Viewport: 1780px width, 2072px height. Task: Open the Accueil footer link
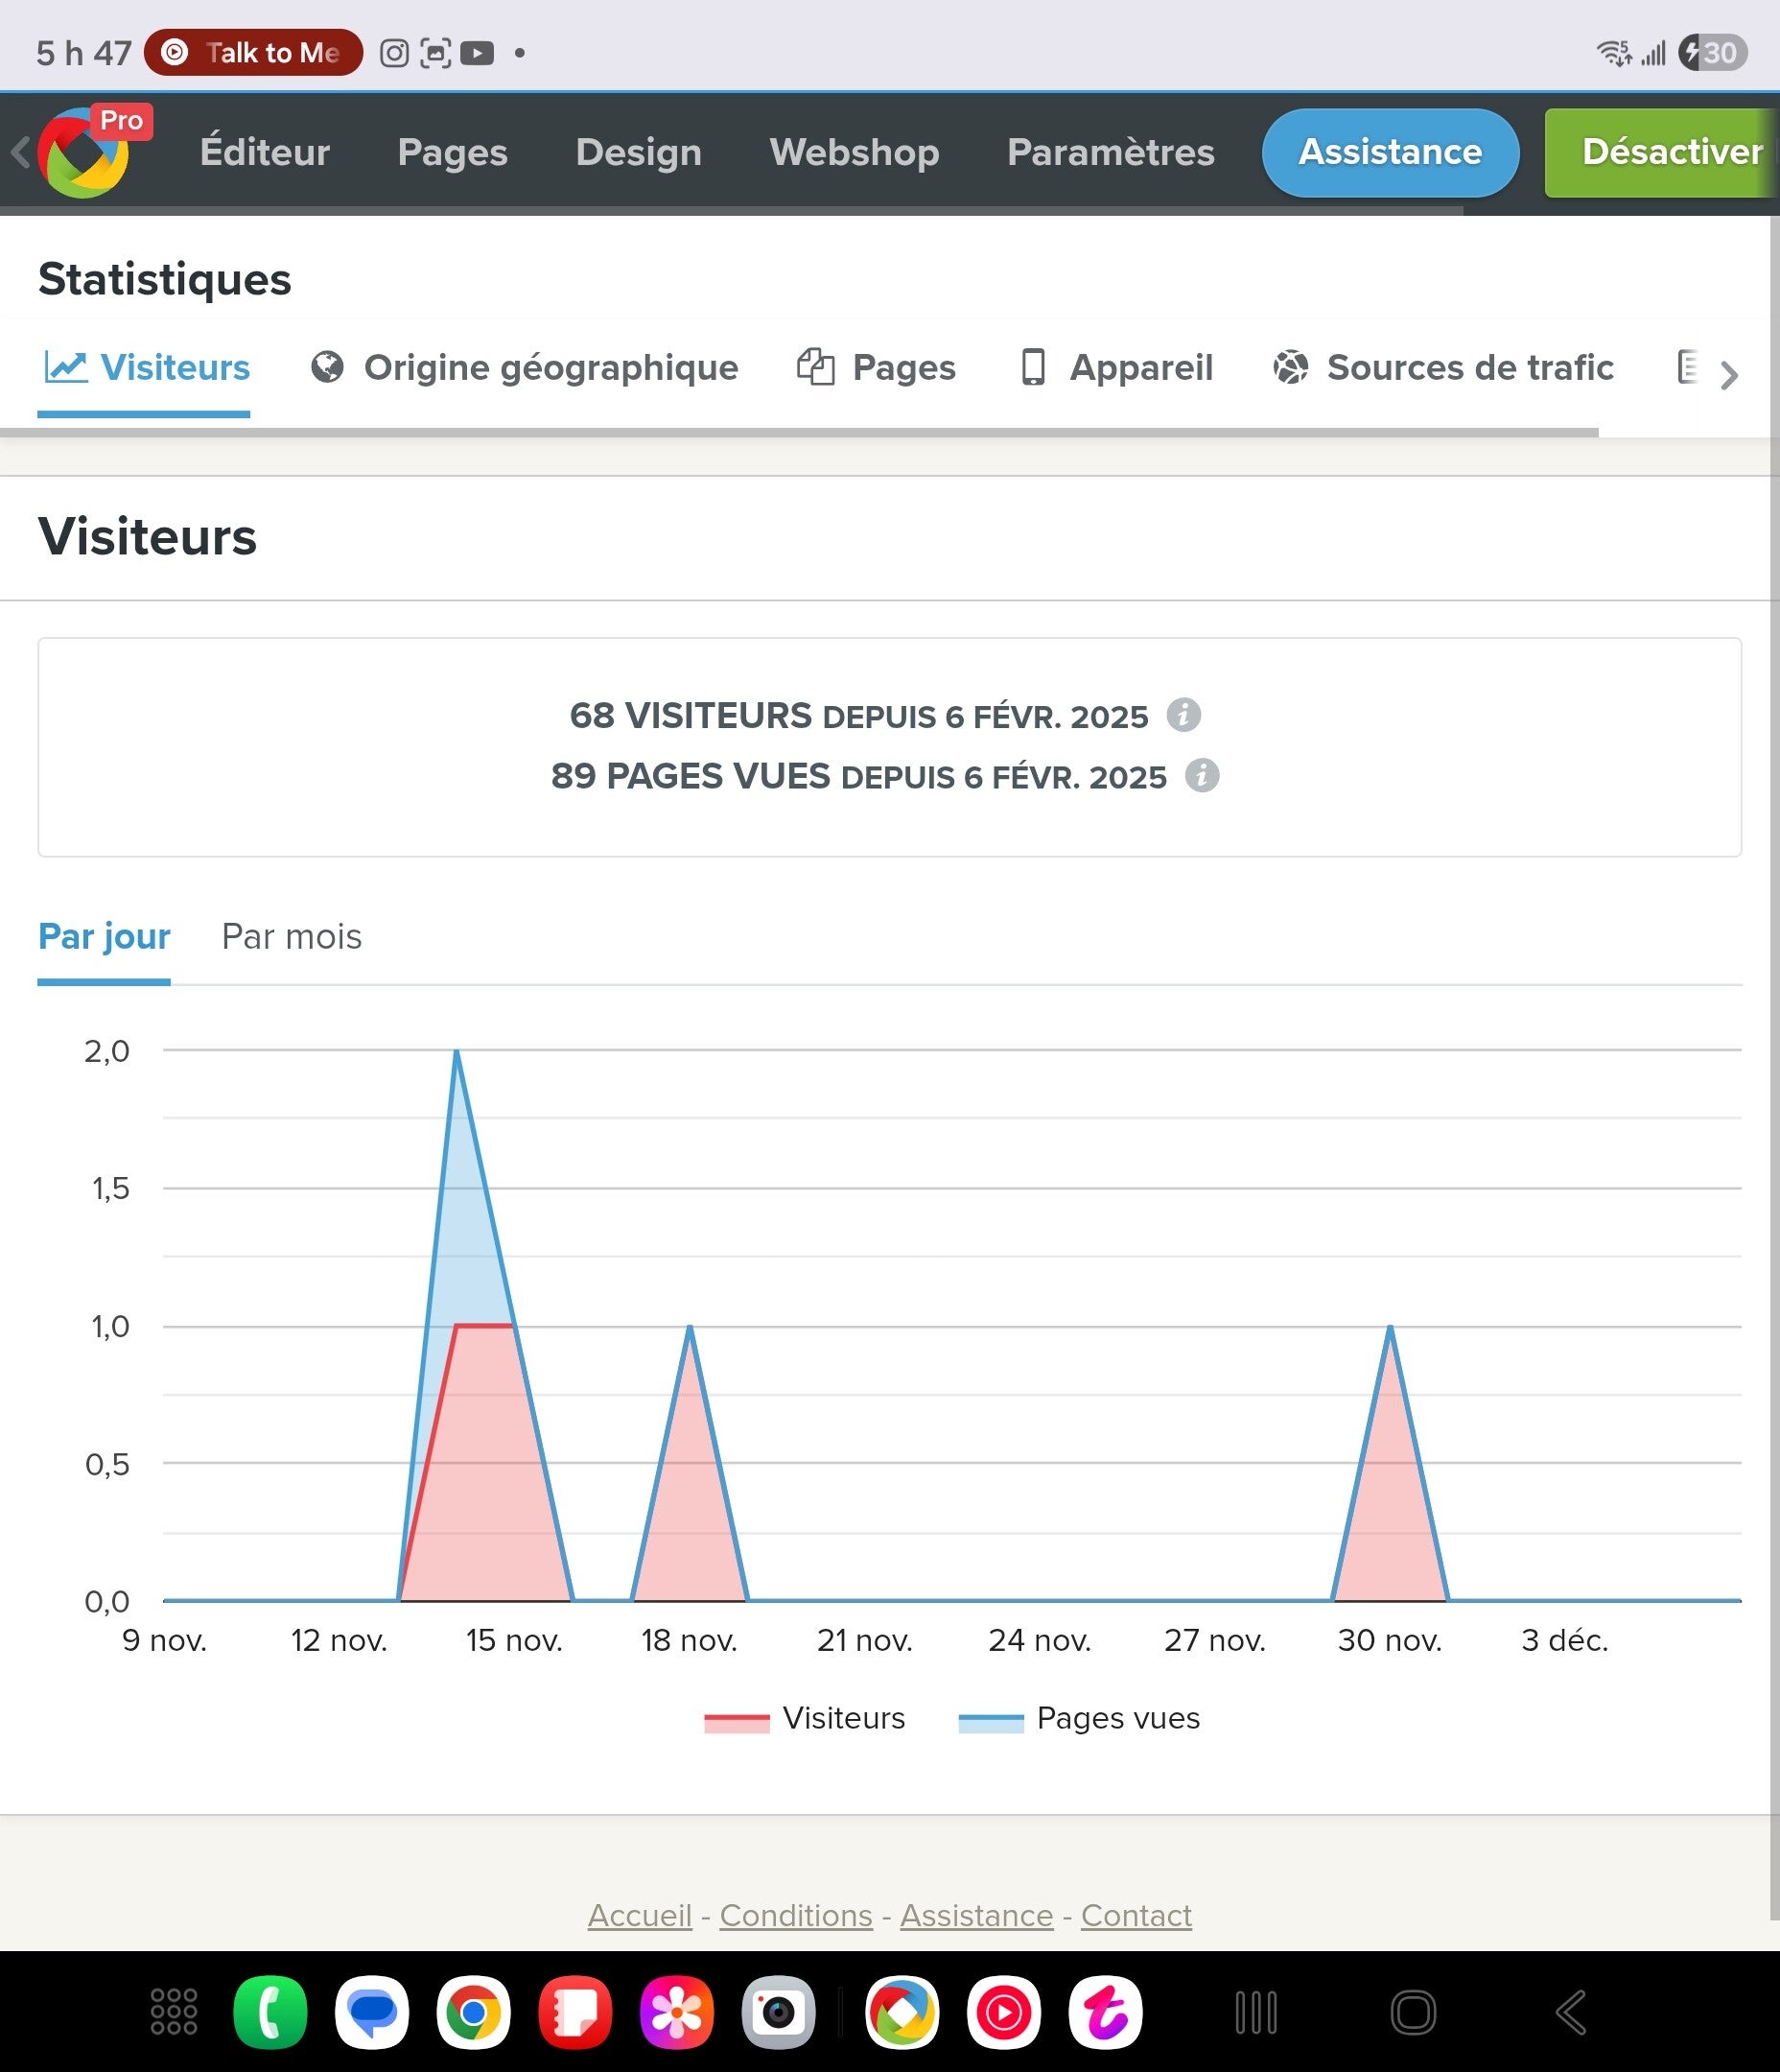click(640, 1915)
